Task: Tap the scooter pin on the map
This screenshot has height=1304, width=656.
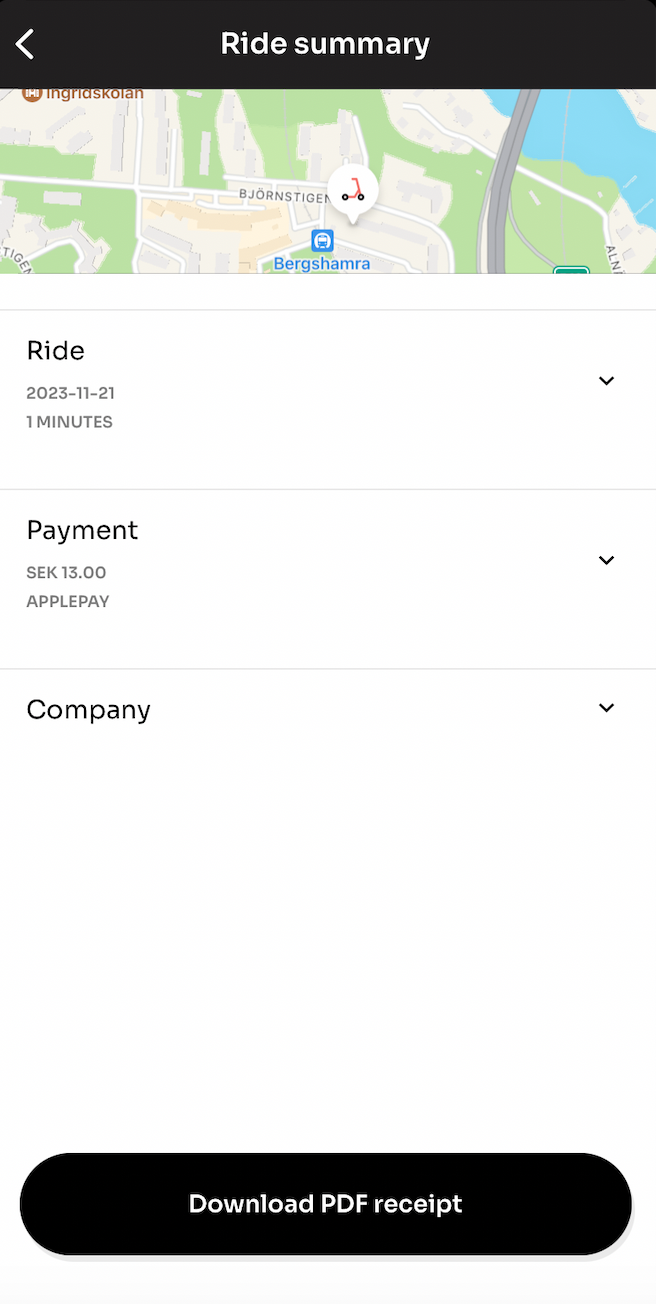Action: 352,189
